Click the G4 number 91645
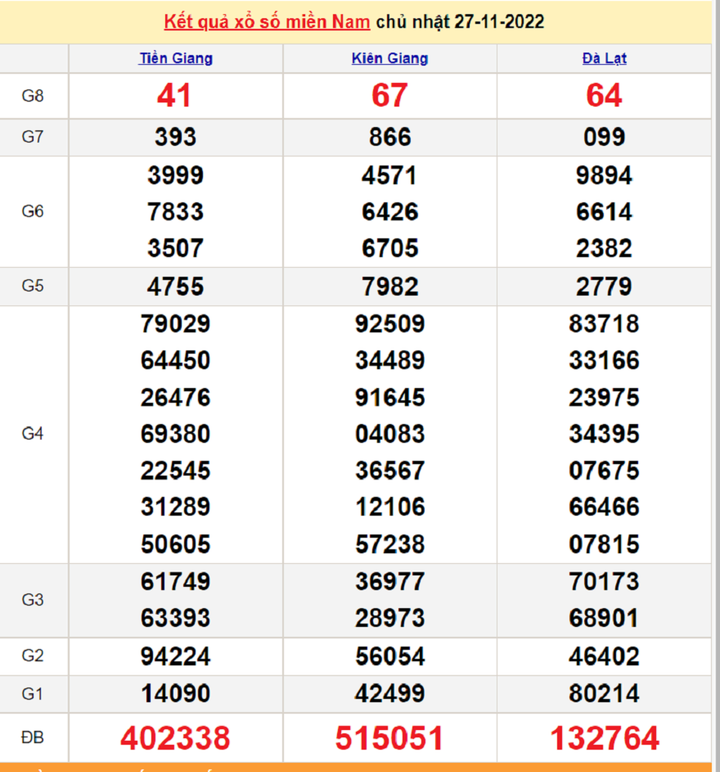 pyautogui.click(x=389, y=397)
